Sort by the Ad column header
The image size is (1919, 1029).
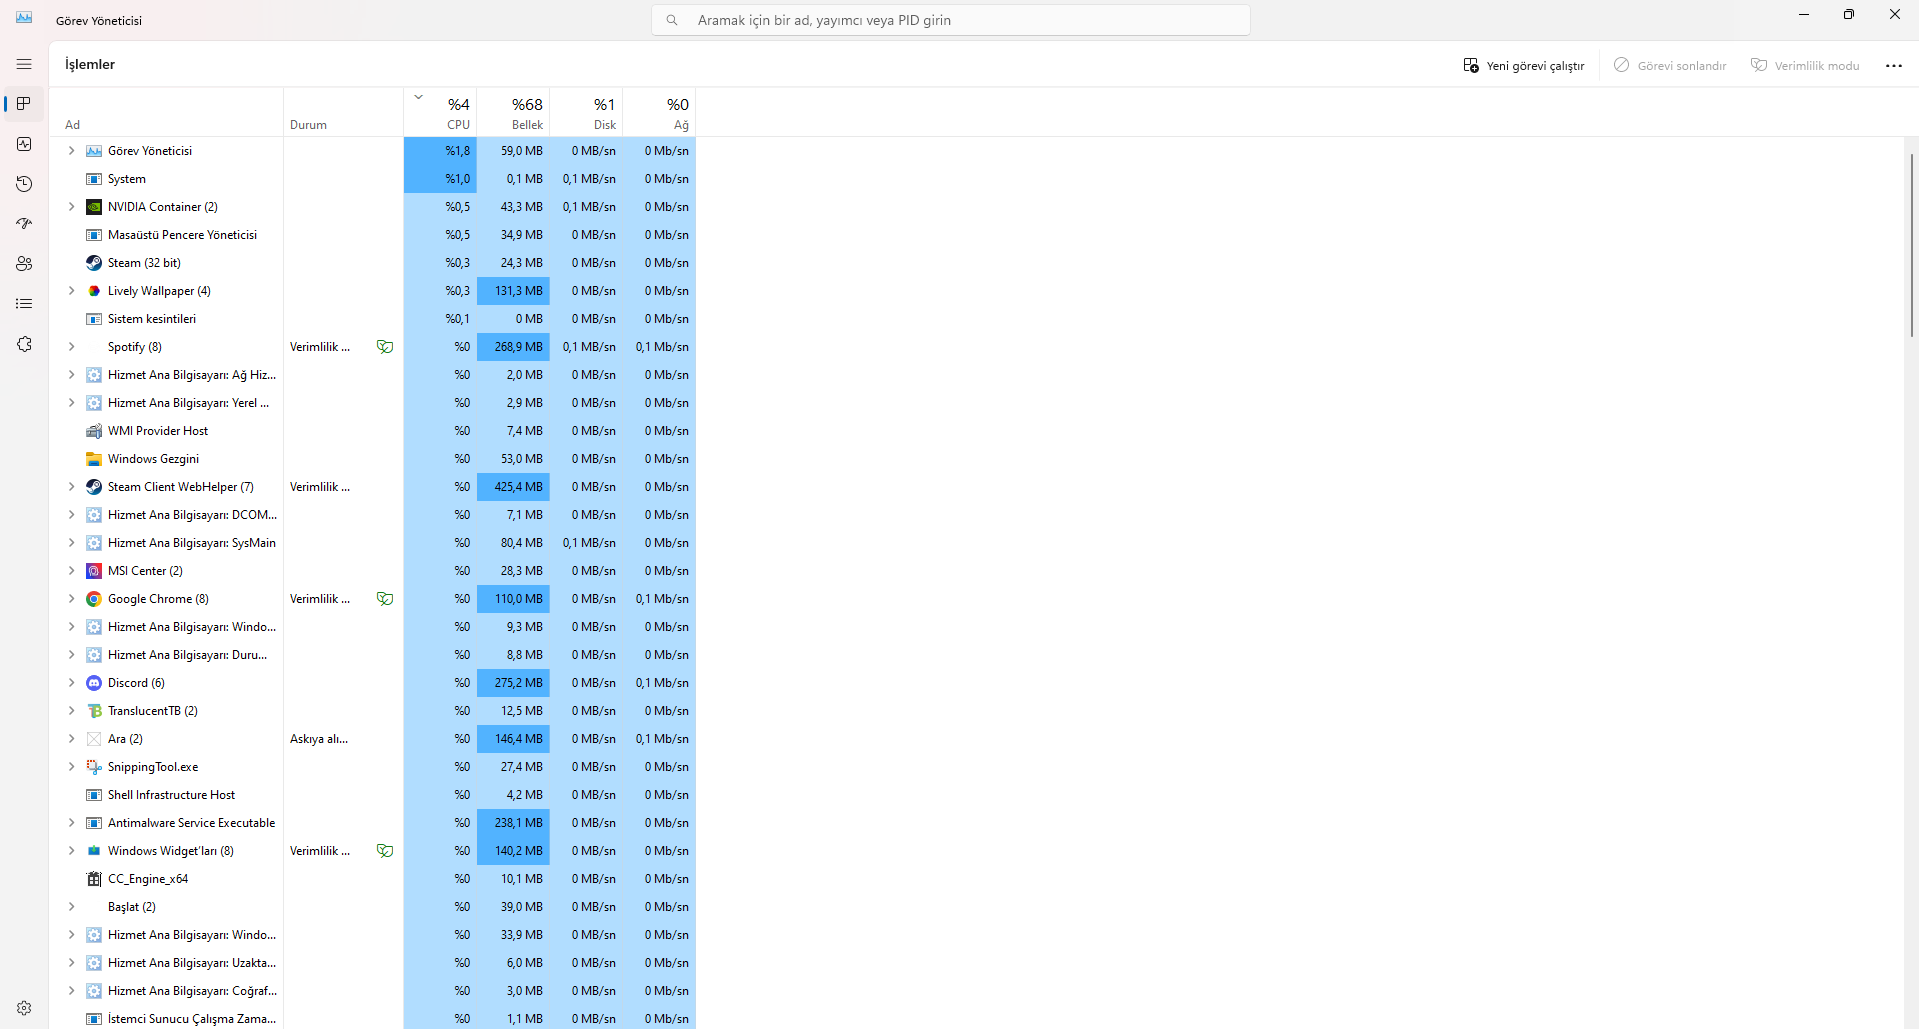click(167, 112)
